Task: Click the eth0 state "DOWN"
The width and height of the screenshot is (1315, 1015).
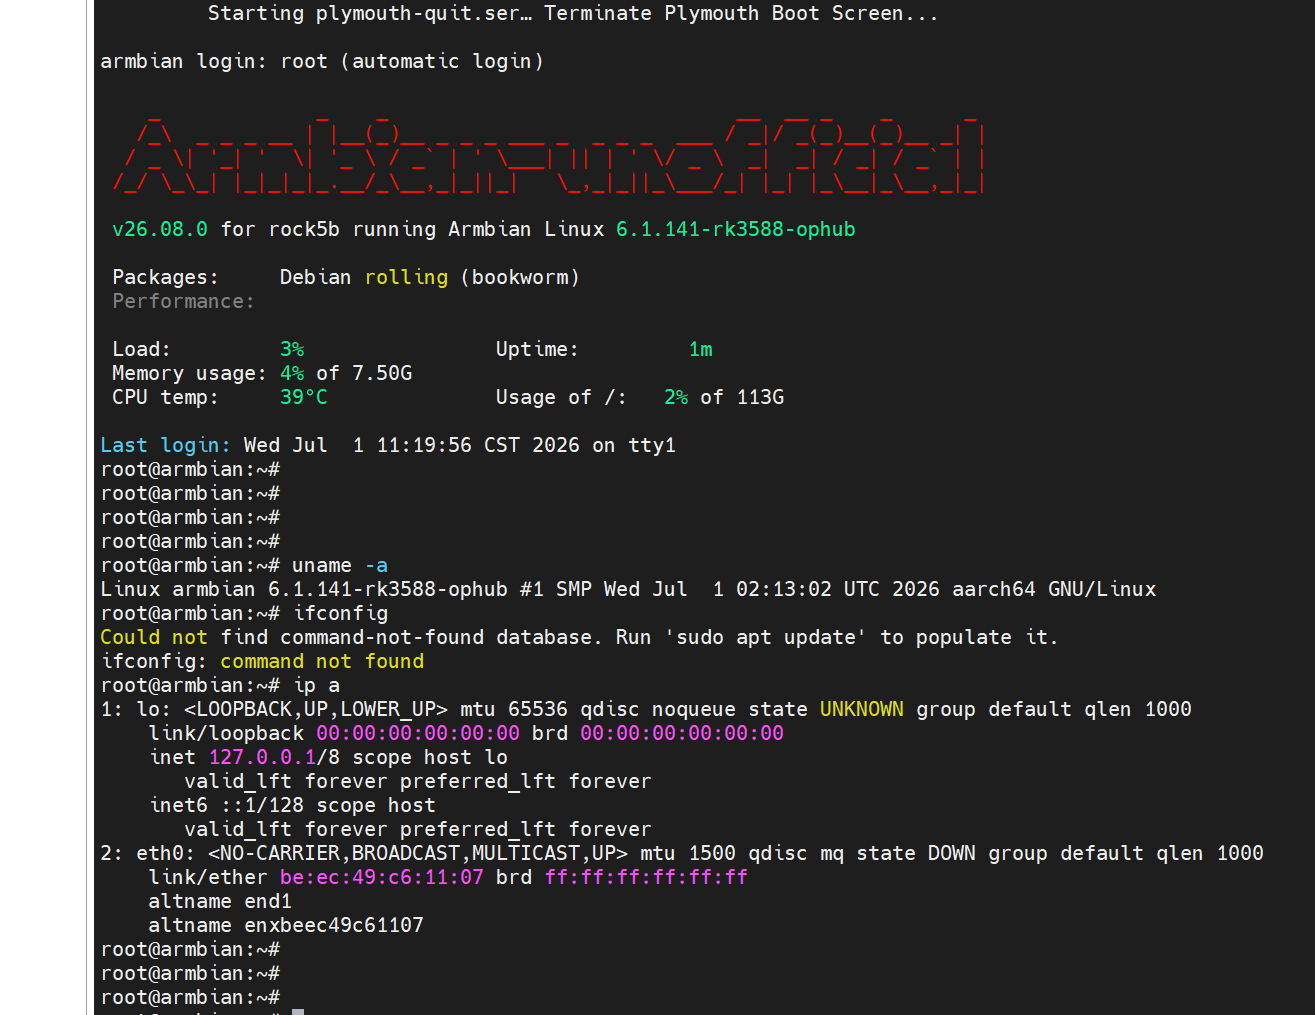Action: click(952, 854)
